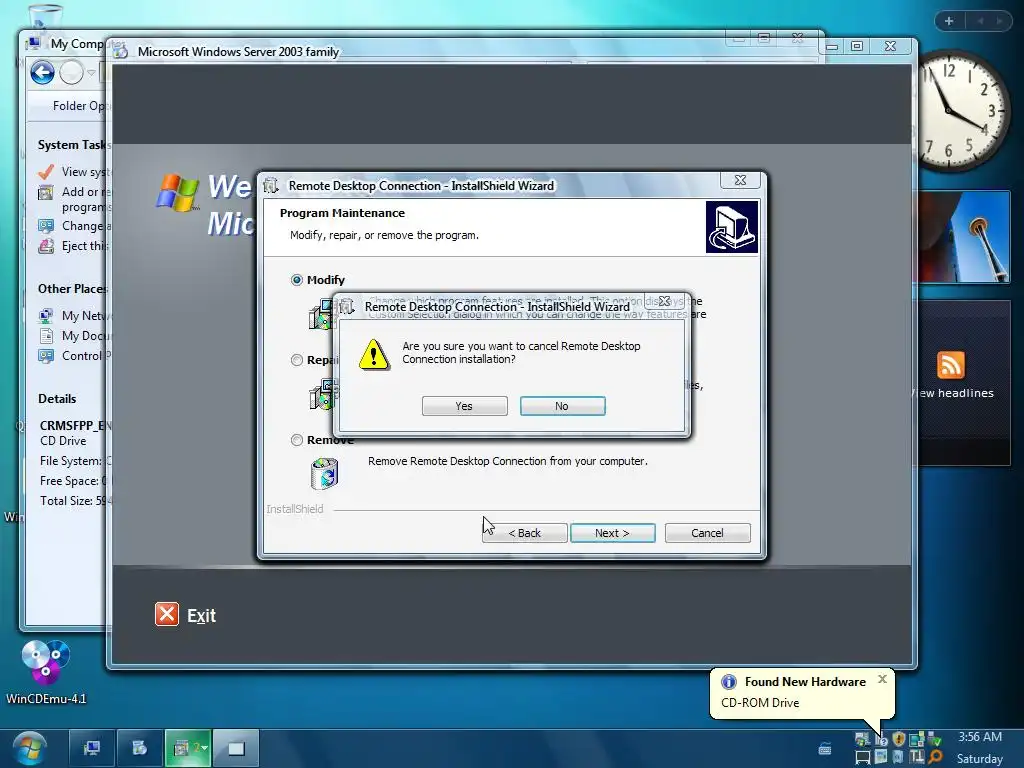1024x768 pixels.
Task: Dismiss the Found New Hardware balloon
Action: coord(882,679)
